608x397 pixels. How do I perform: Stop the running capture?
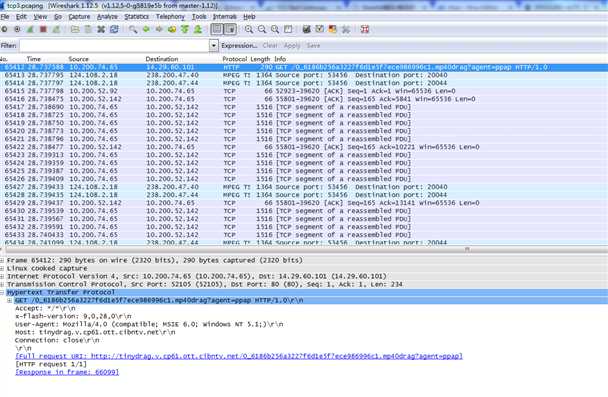point(43,29)
